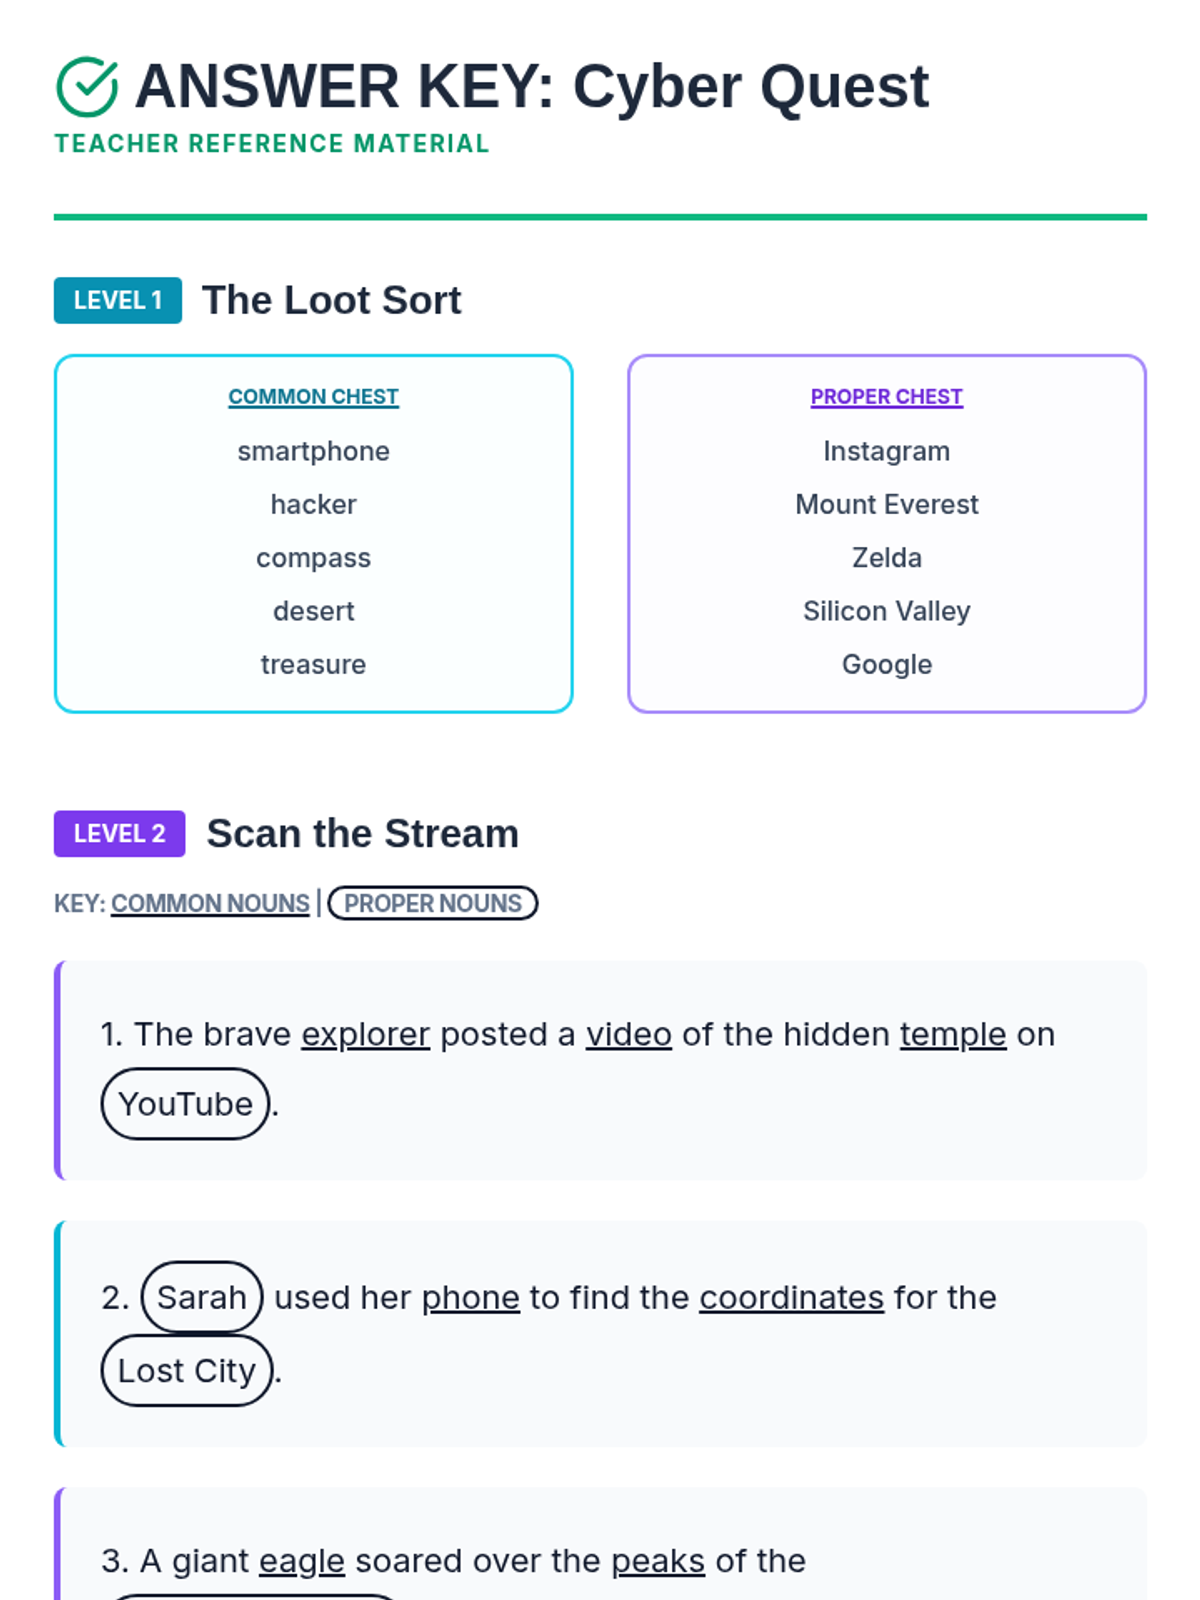The height and width of the screenshot is (1600, 1200).
Task: Select the PROPER CHEST heading
Action: click(887, 397)
